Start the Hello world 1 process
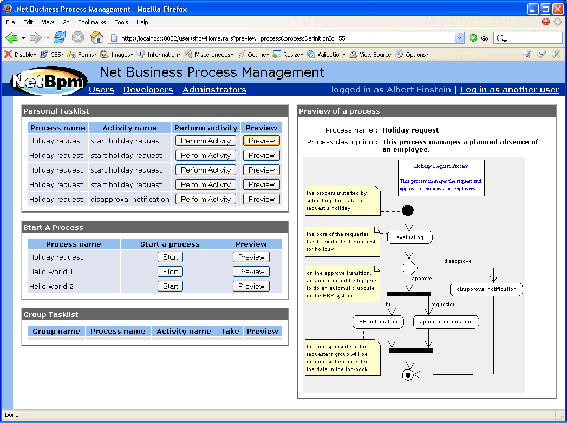The height and width of the screenshot is (423, 567). 170,272
